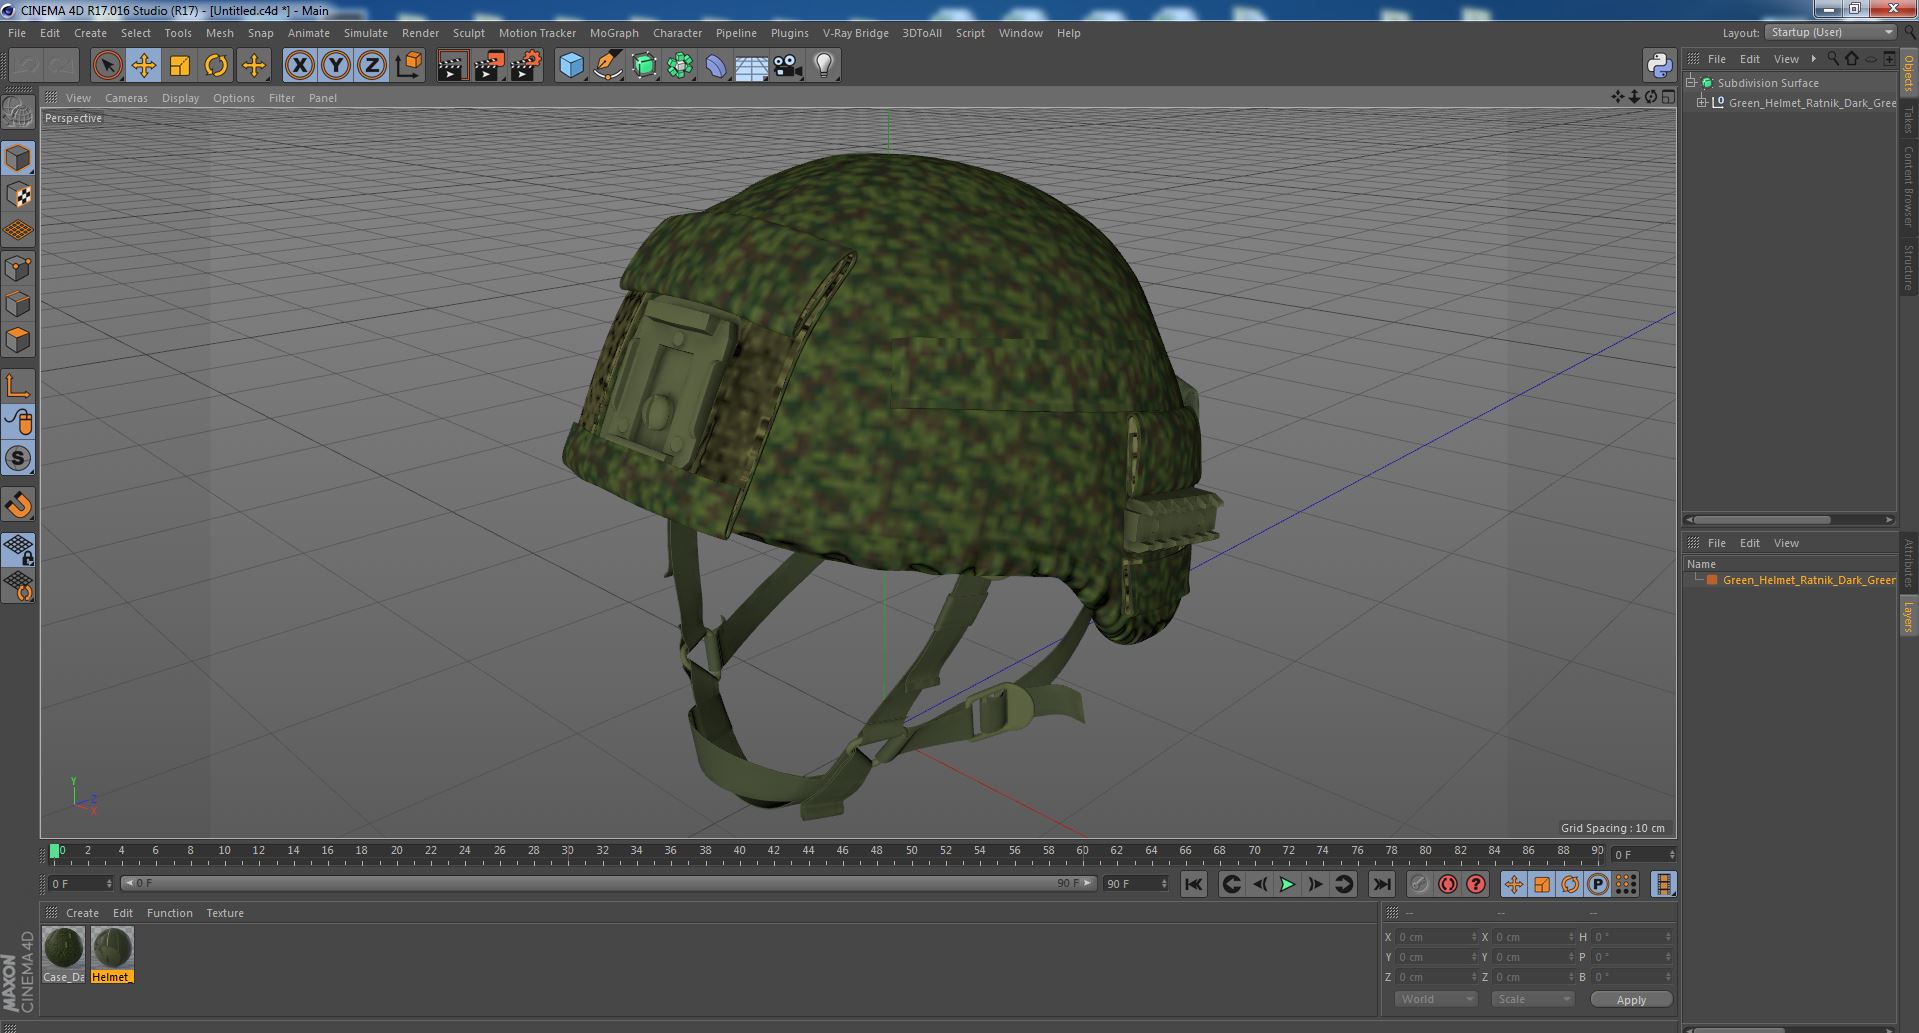This screenshot has width=1919, height=1033.
Task: Click Render View icon
Action: point(452,66)
